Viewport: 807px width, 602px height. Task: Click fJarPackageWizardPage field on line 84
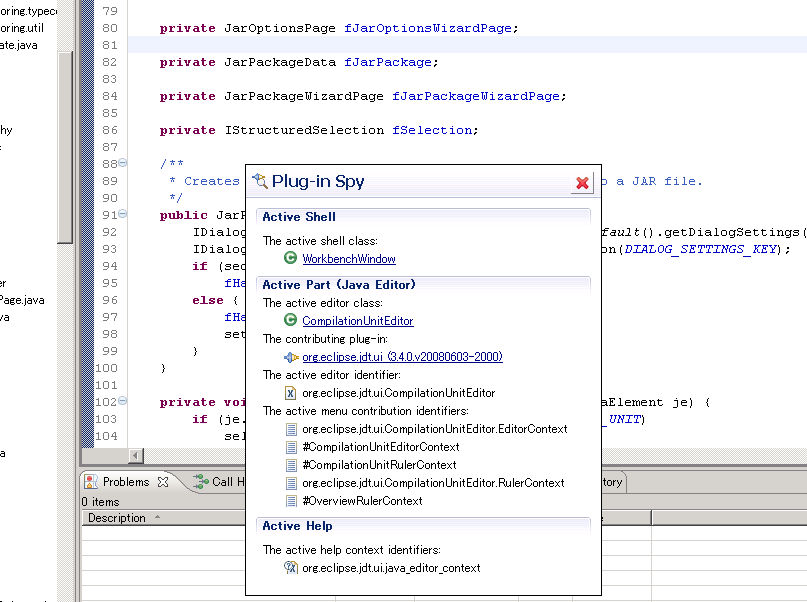[x=476, y=96]
